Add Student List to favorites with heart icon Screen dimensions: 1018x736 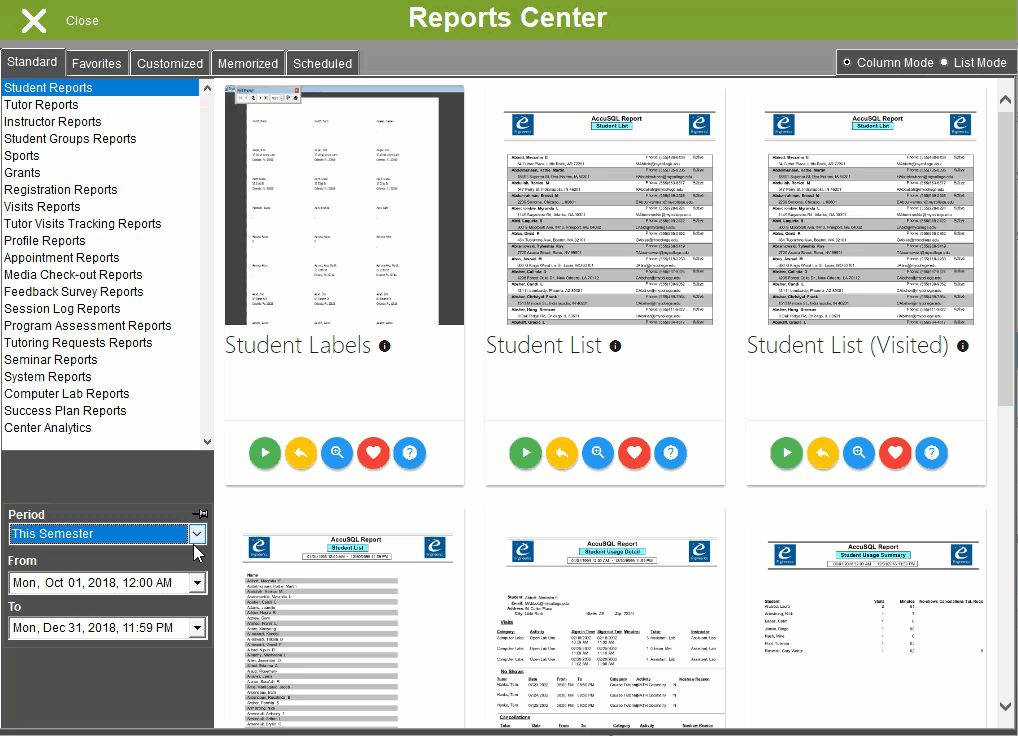(x=634, y=452)
